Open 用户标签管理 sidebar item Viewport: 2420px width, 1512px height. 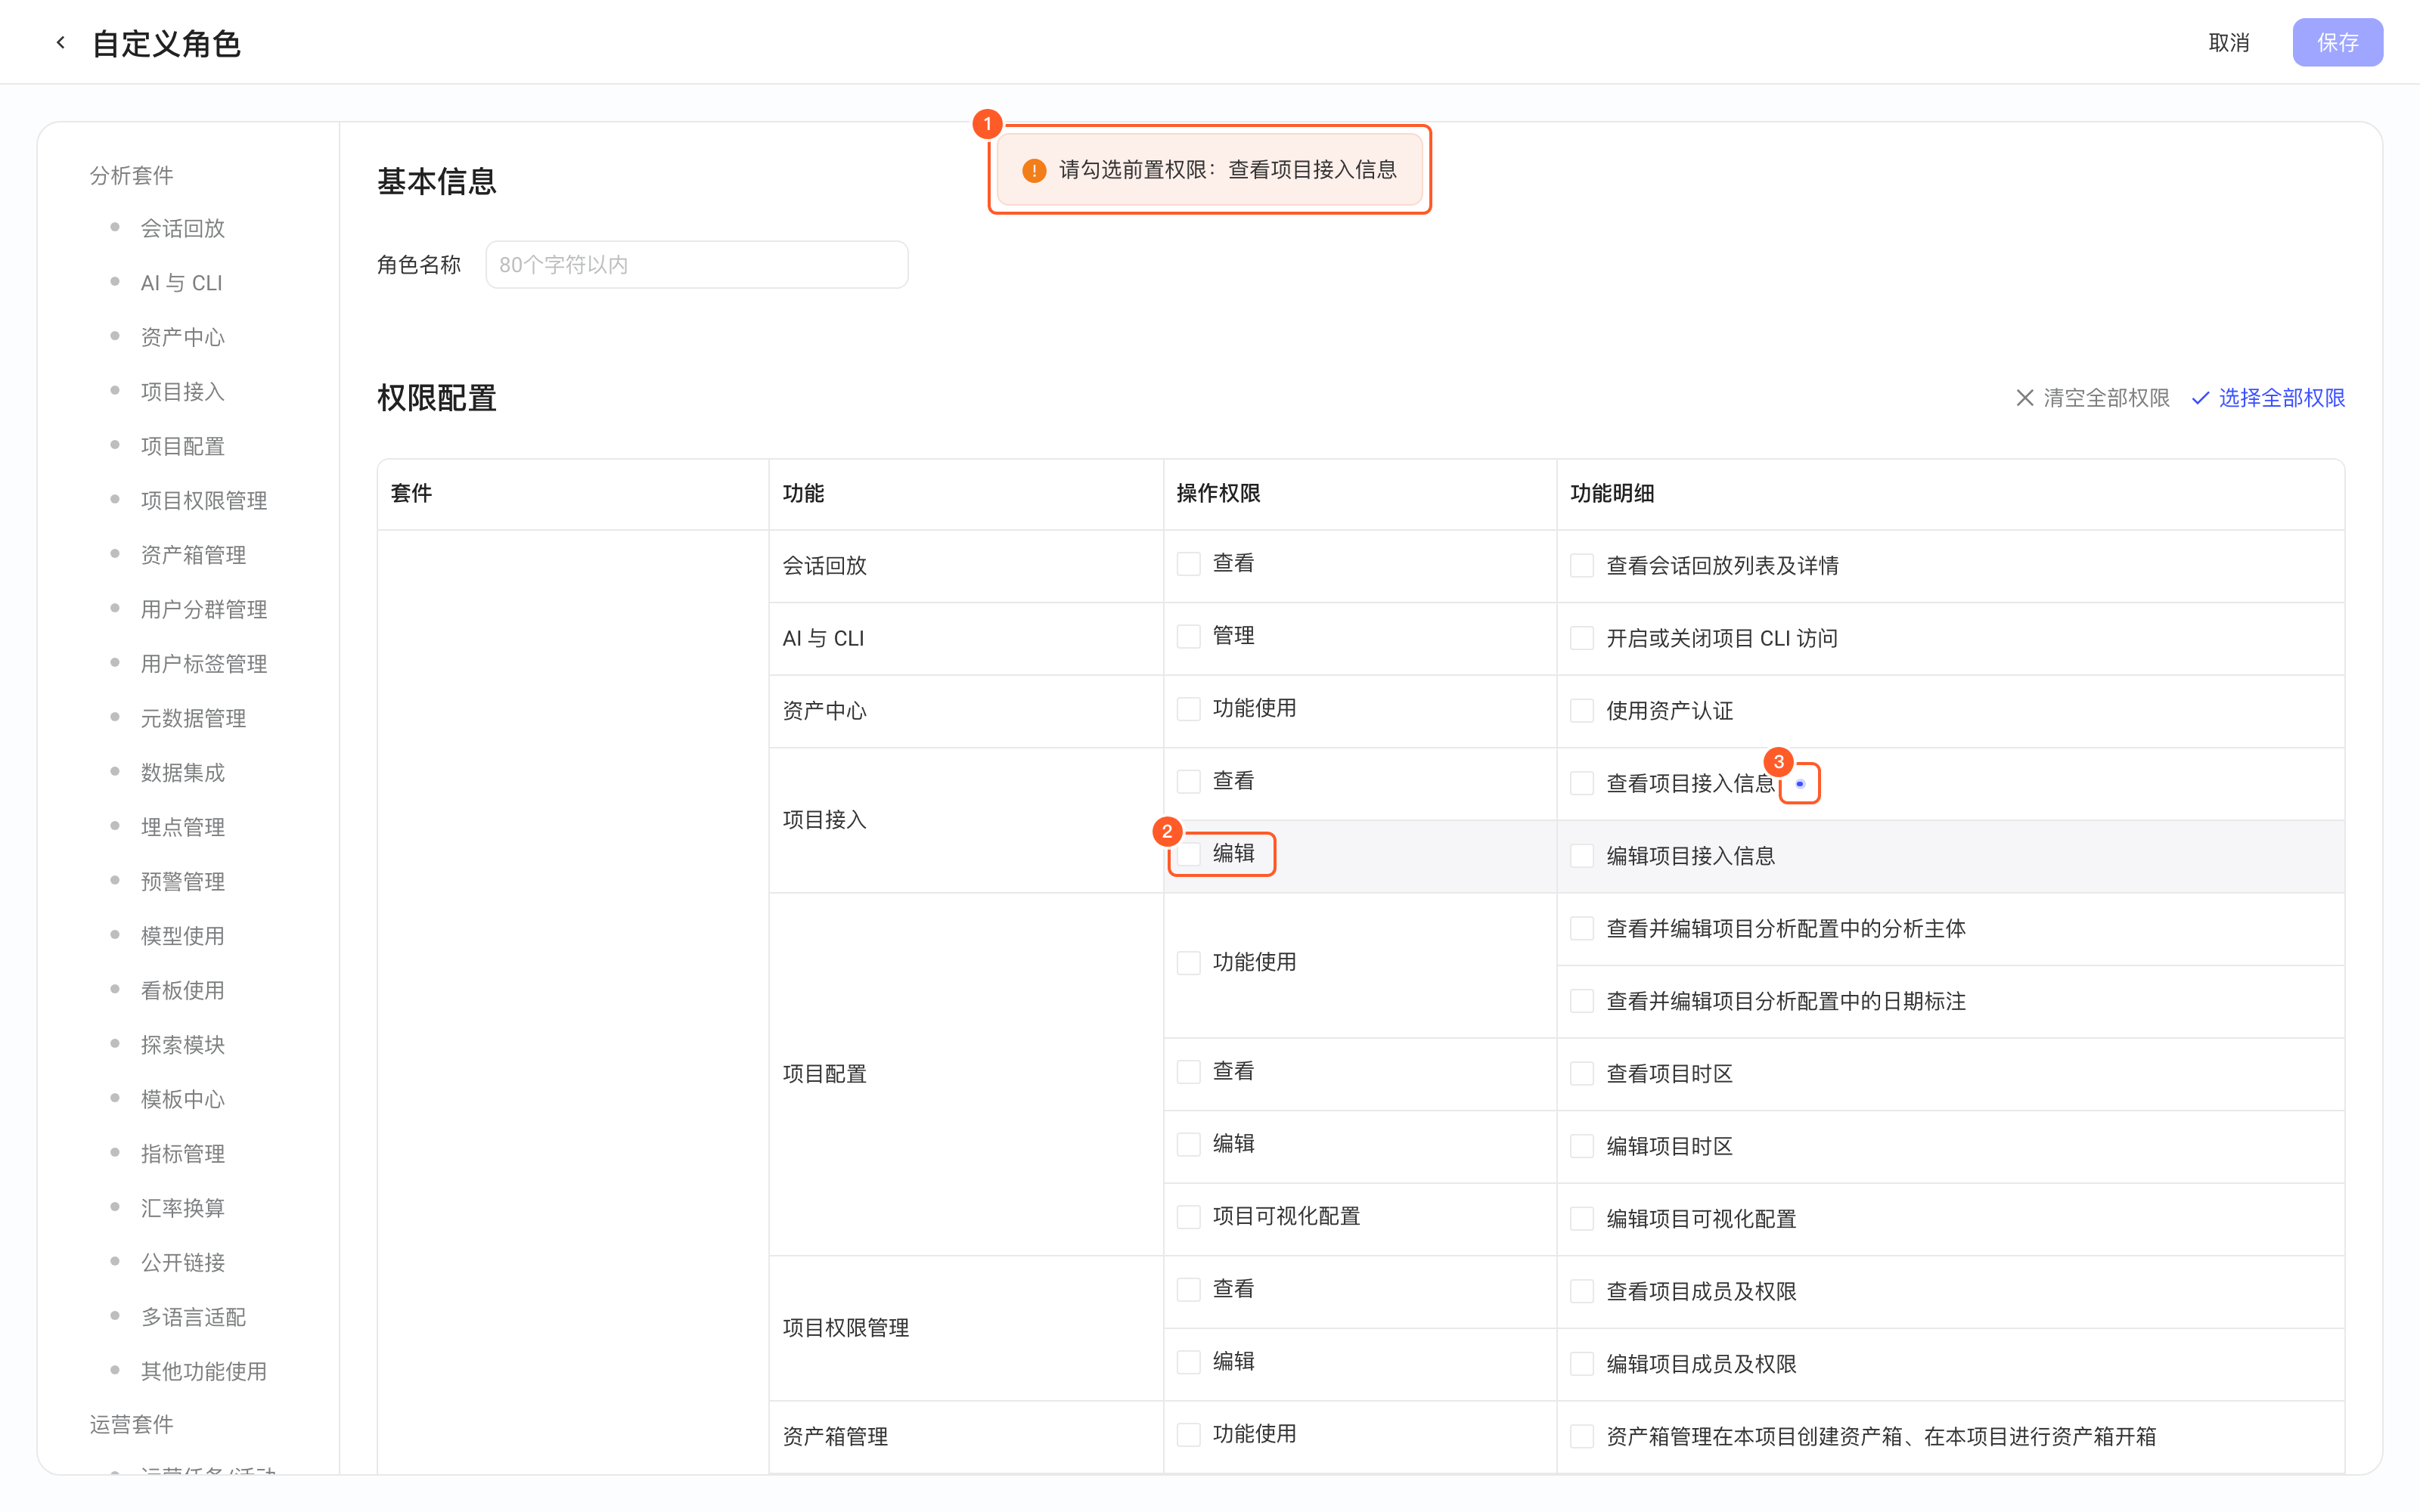point(204,664)
